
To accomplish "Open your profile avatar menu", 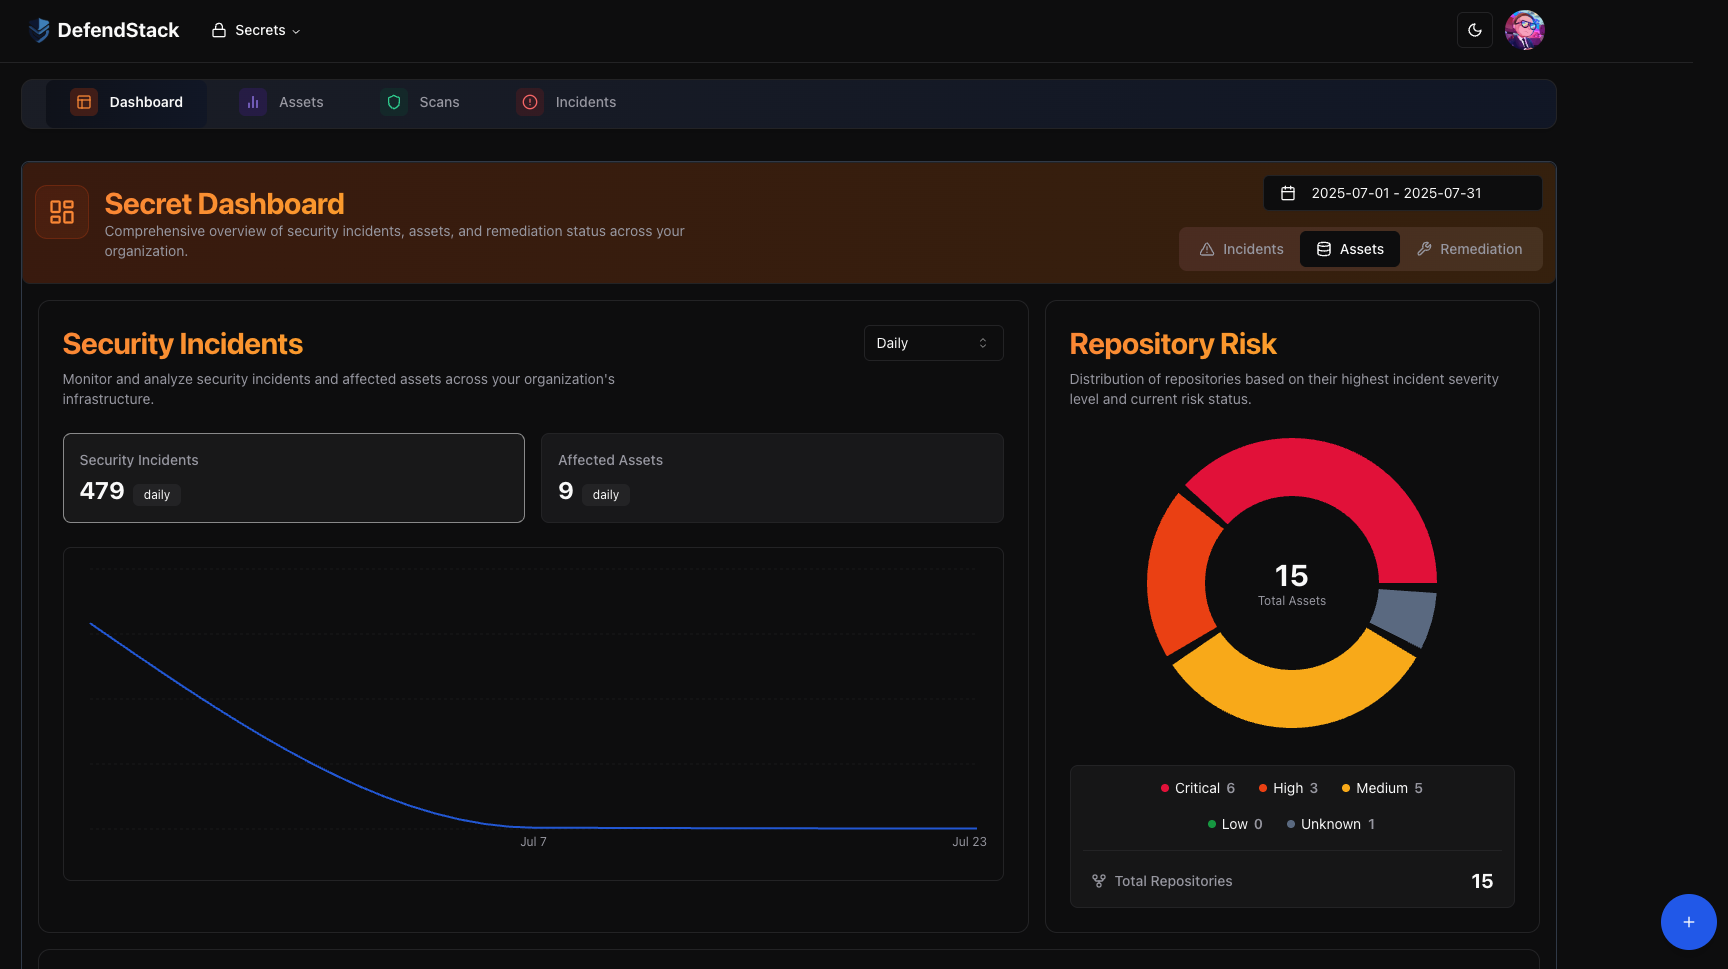I will click(x=1523, y=30).
